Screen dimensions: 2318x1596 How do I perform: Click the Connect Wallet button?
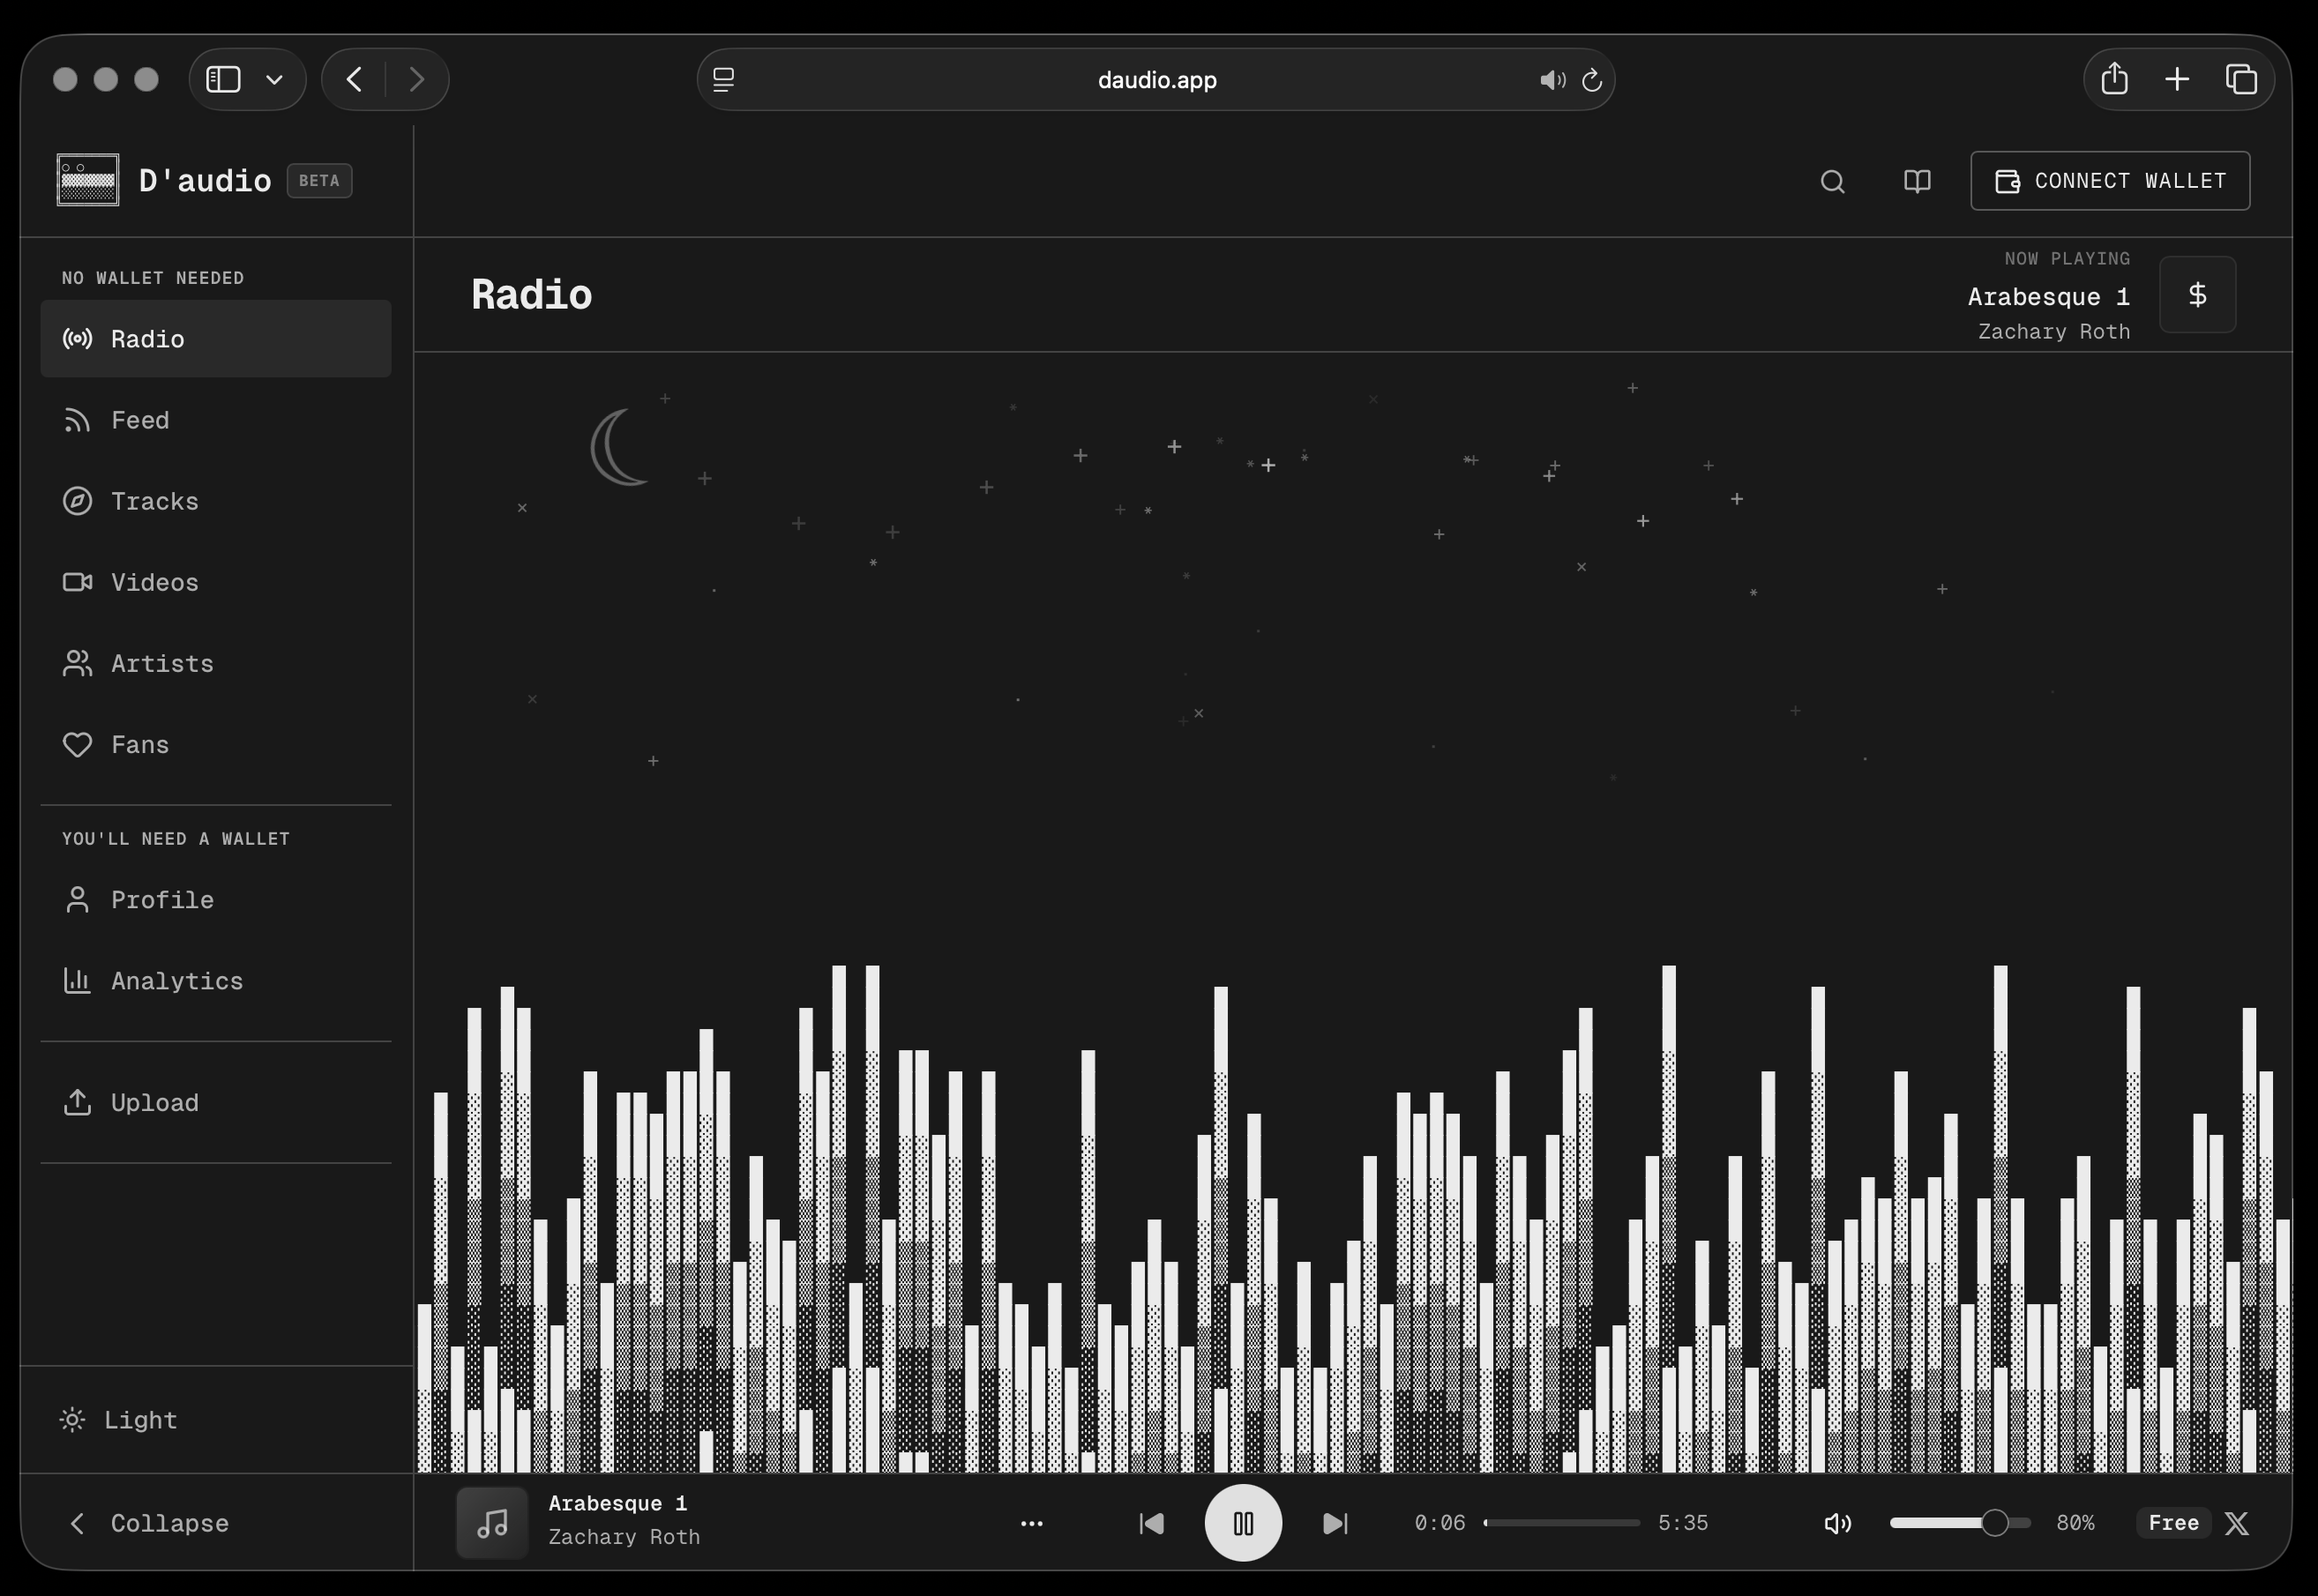(2109, 181)
